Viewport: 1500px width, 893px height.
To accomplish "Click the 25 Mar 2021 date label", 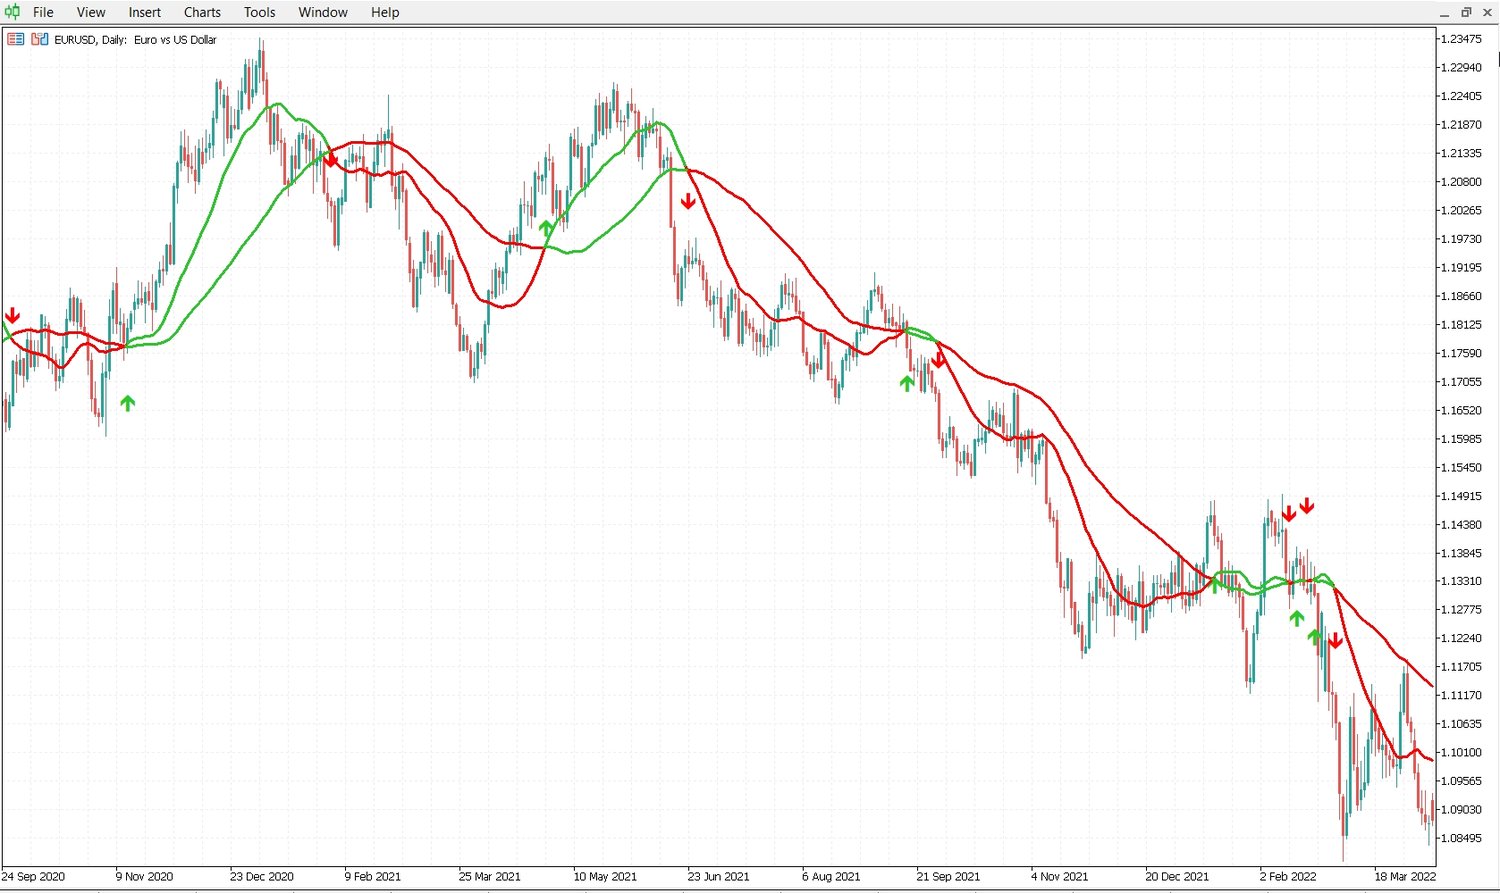I will pyautogui.click(x=490, y=877).
